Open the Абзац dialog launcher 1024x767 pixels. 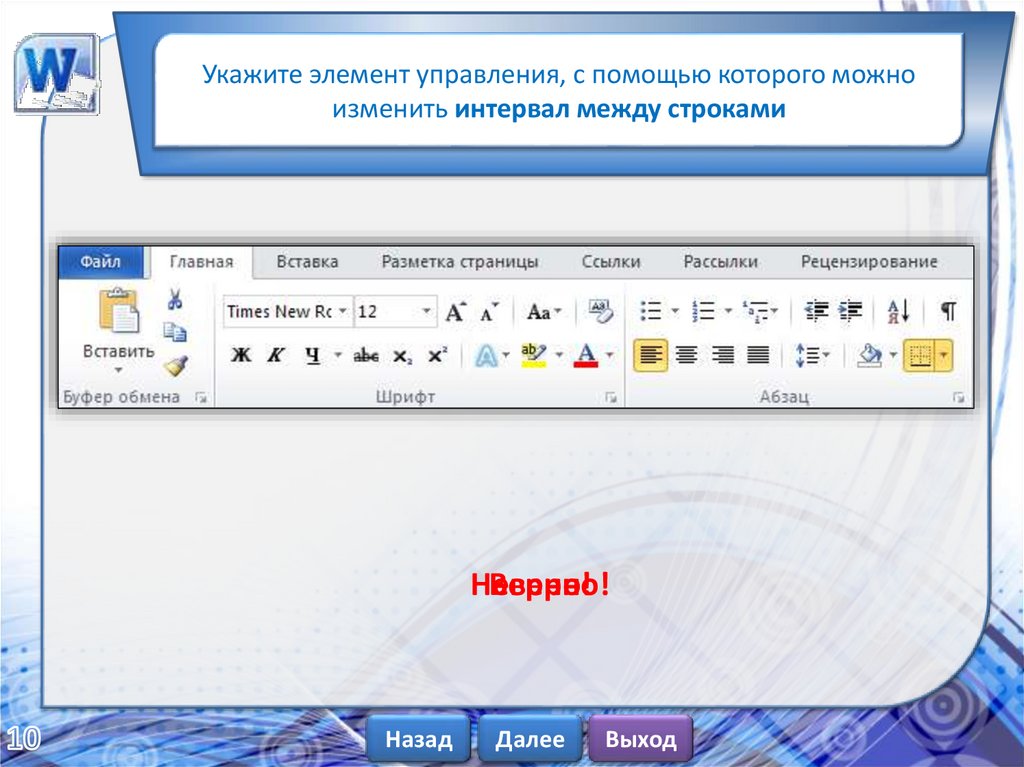coord(958,398)
